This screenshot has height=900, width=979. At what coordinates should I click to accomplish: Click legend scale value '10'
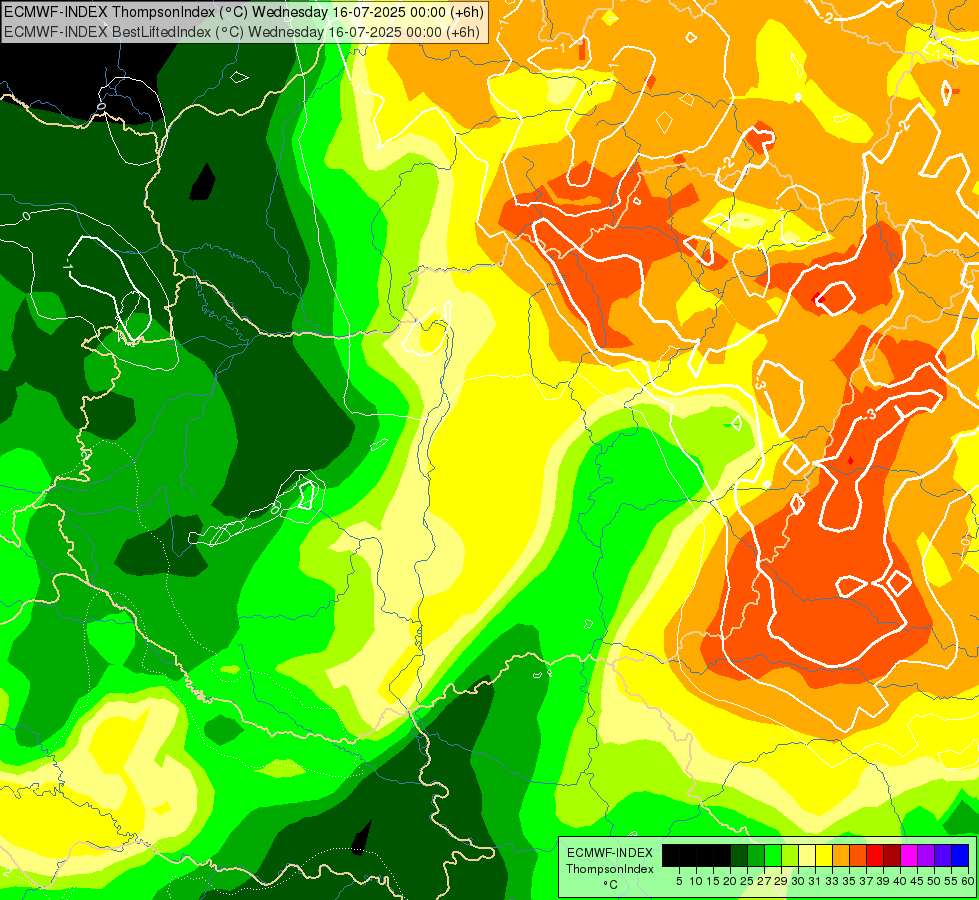click(696, 881)
